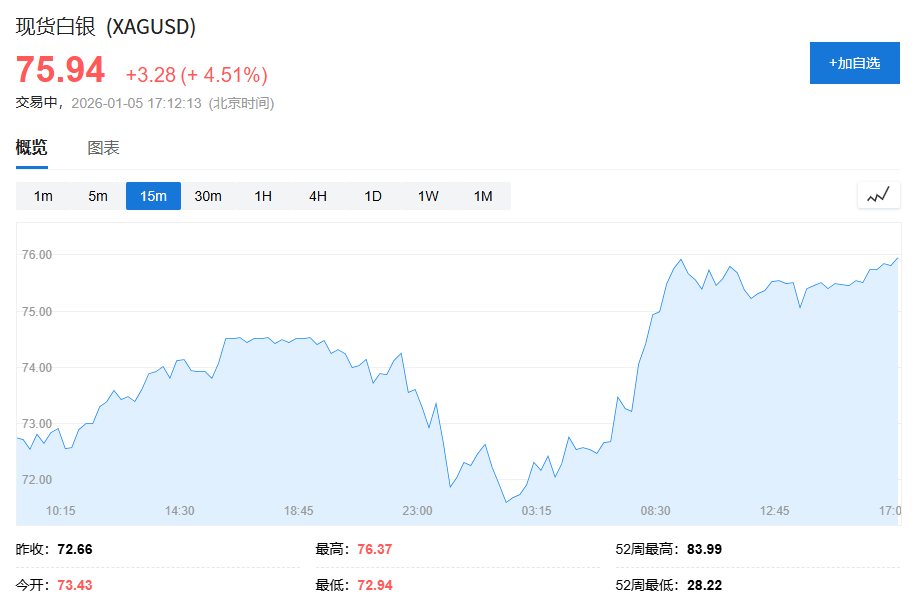Click the line chart type icon
918x600 pixels.
click(878, 196)
